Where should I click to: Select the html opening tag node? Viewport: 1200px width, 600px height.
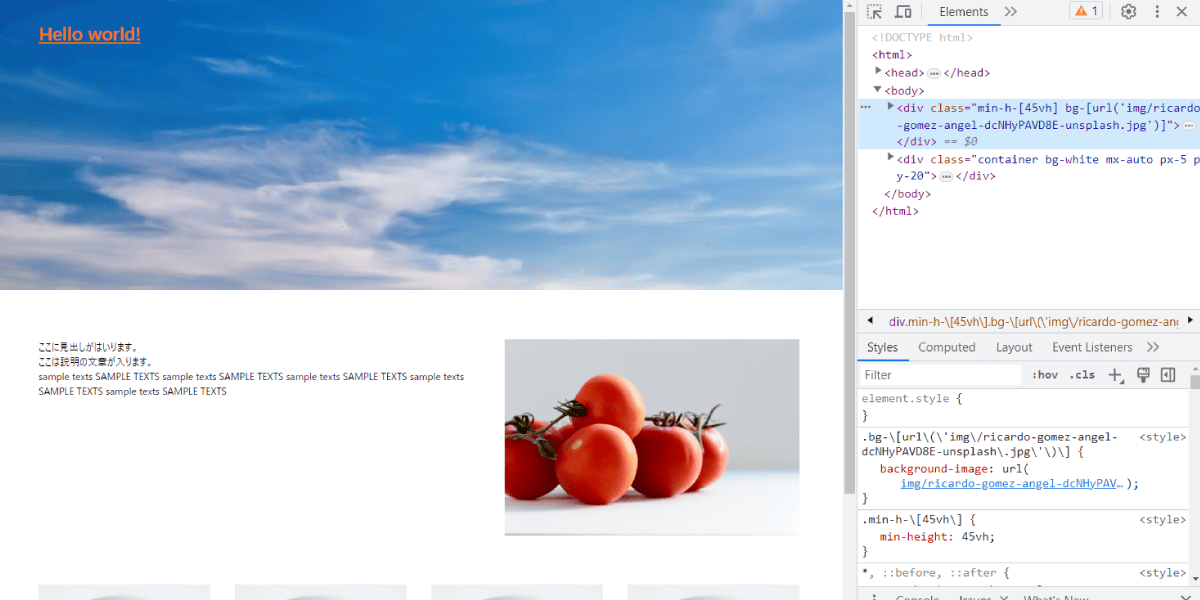[892, 55]
